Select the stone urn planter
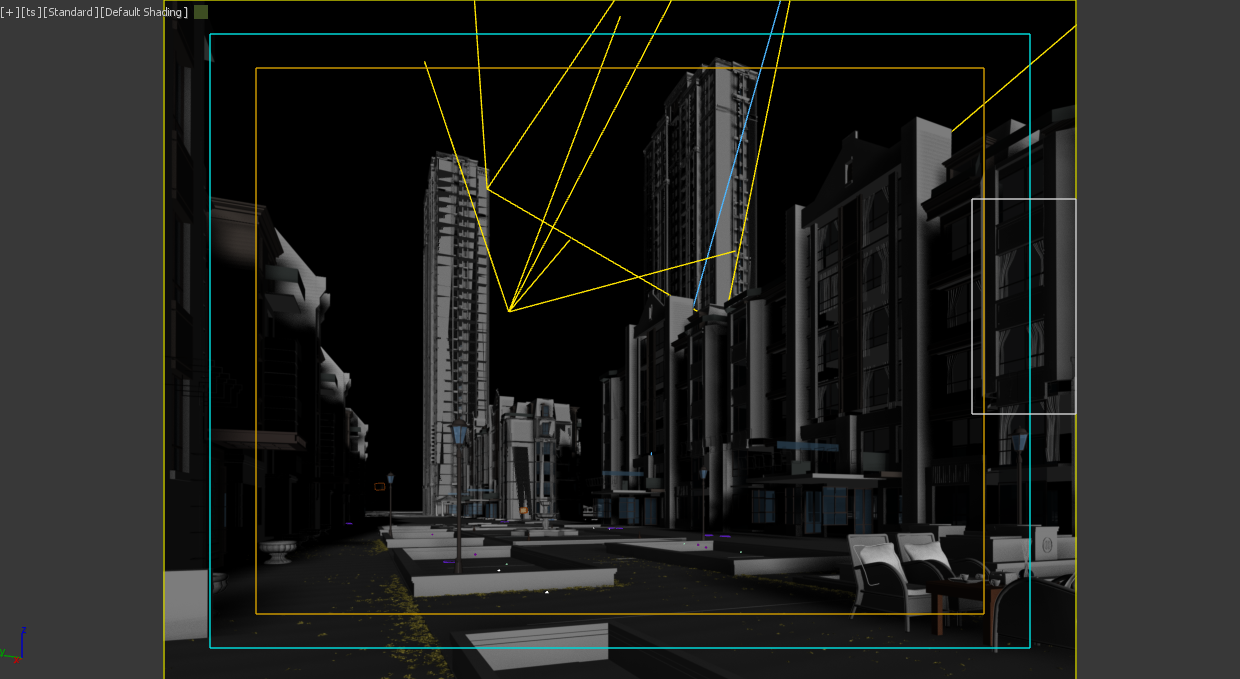Viewport: 1240px width, 679px height. [278, 550]
